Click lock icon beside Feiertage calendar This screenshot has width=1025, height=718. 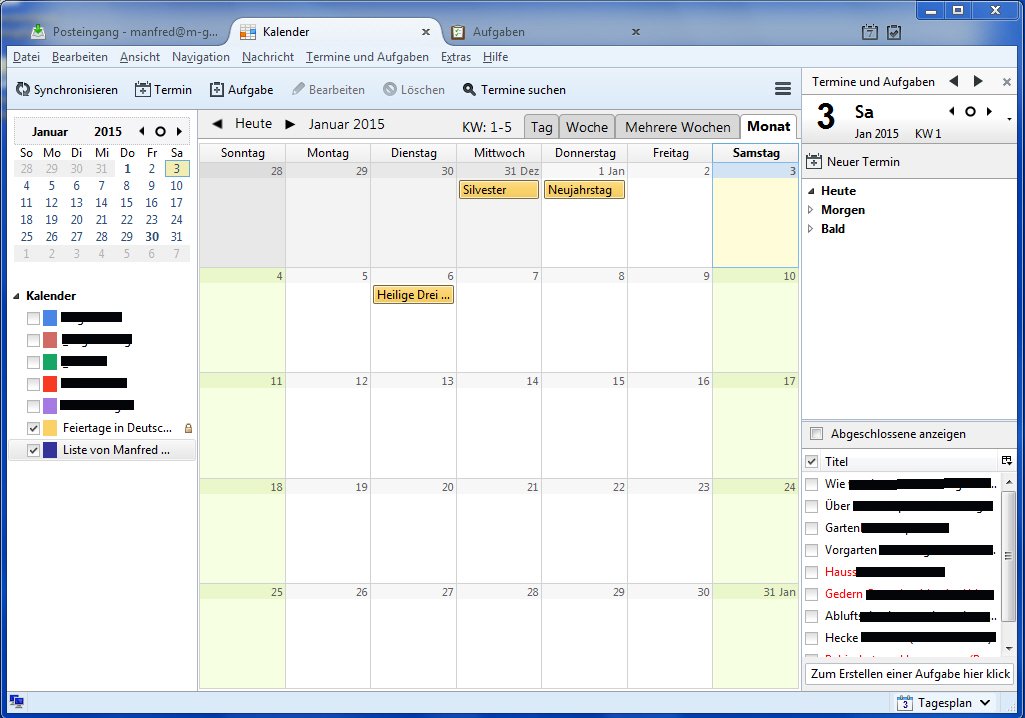tap(188, 428)
